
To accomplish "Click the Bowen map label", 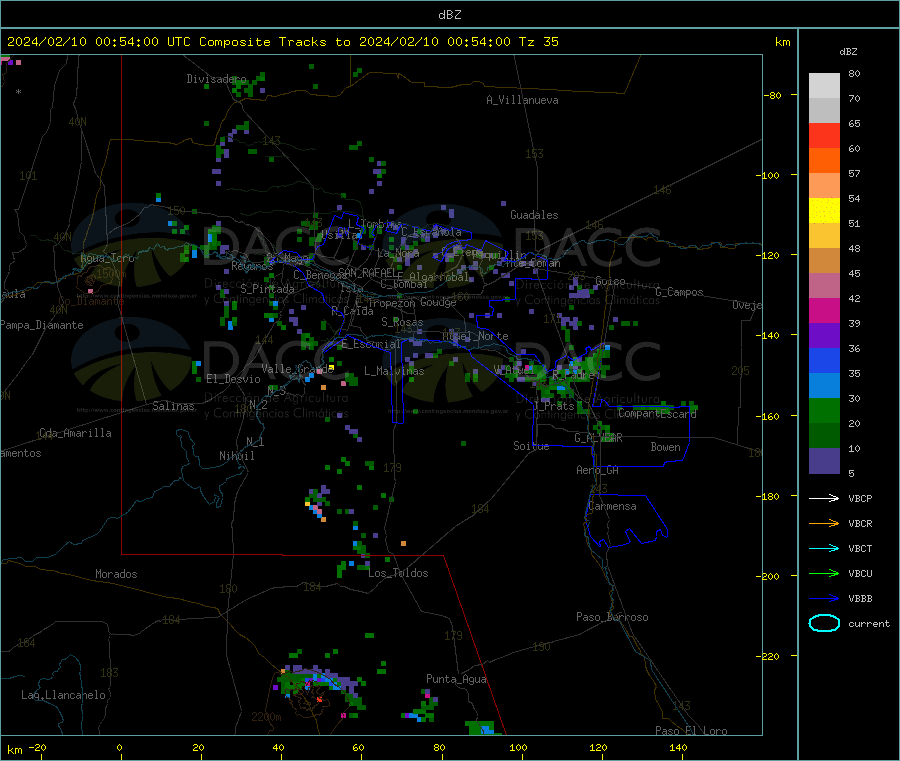I will [665, 447].
